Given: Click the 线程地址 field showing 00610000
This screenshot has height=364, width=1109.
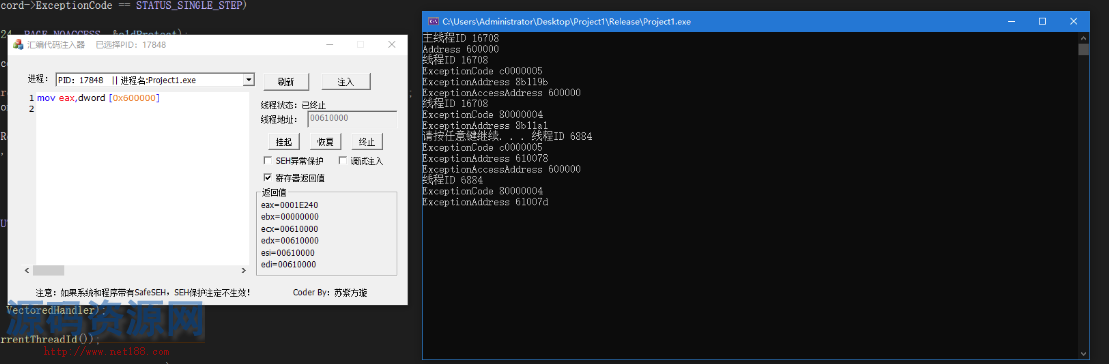Looking at the screenshot, I should [x=352, y=119].
